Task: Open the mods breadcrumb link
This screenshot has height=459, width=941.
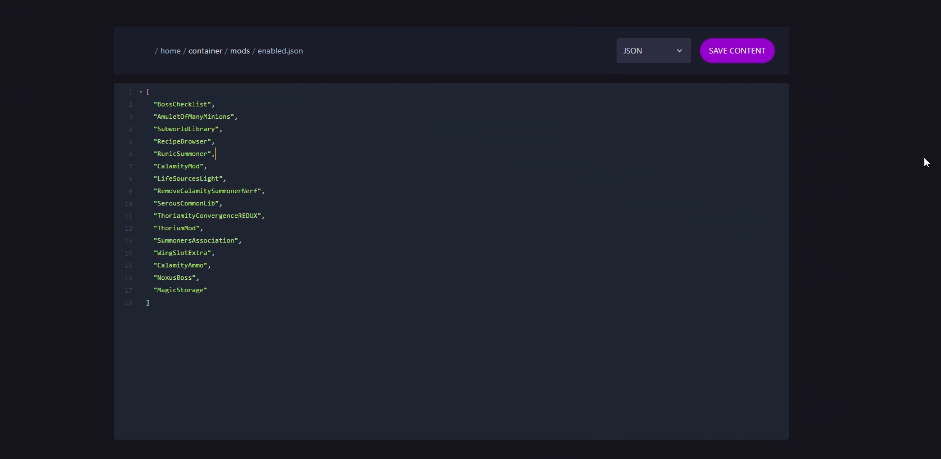Action: pyautogui.click(x=240, y=51)
